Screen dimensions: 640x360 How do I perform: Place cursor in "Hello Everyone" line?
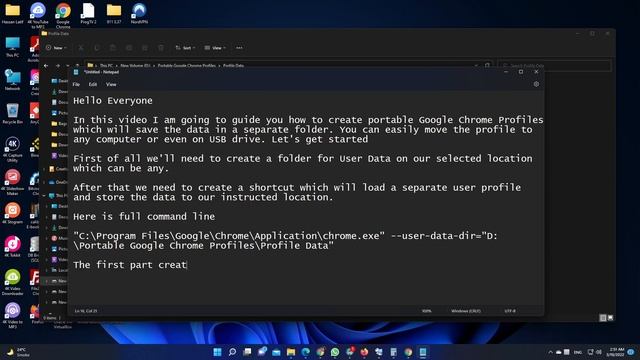[113, 101]
